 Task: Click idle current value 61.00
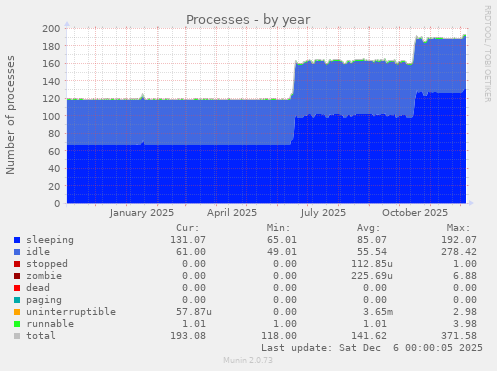[191, 252]
